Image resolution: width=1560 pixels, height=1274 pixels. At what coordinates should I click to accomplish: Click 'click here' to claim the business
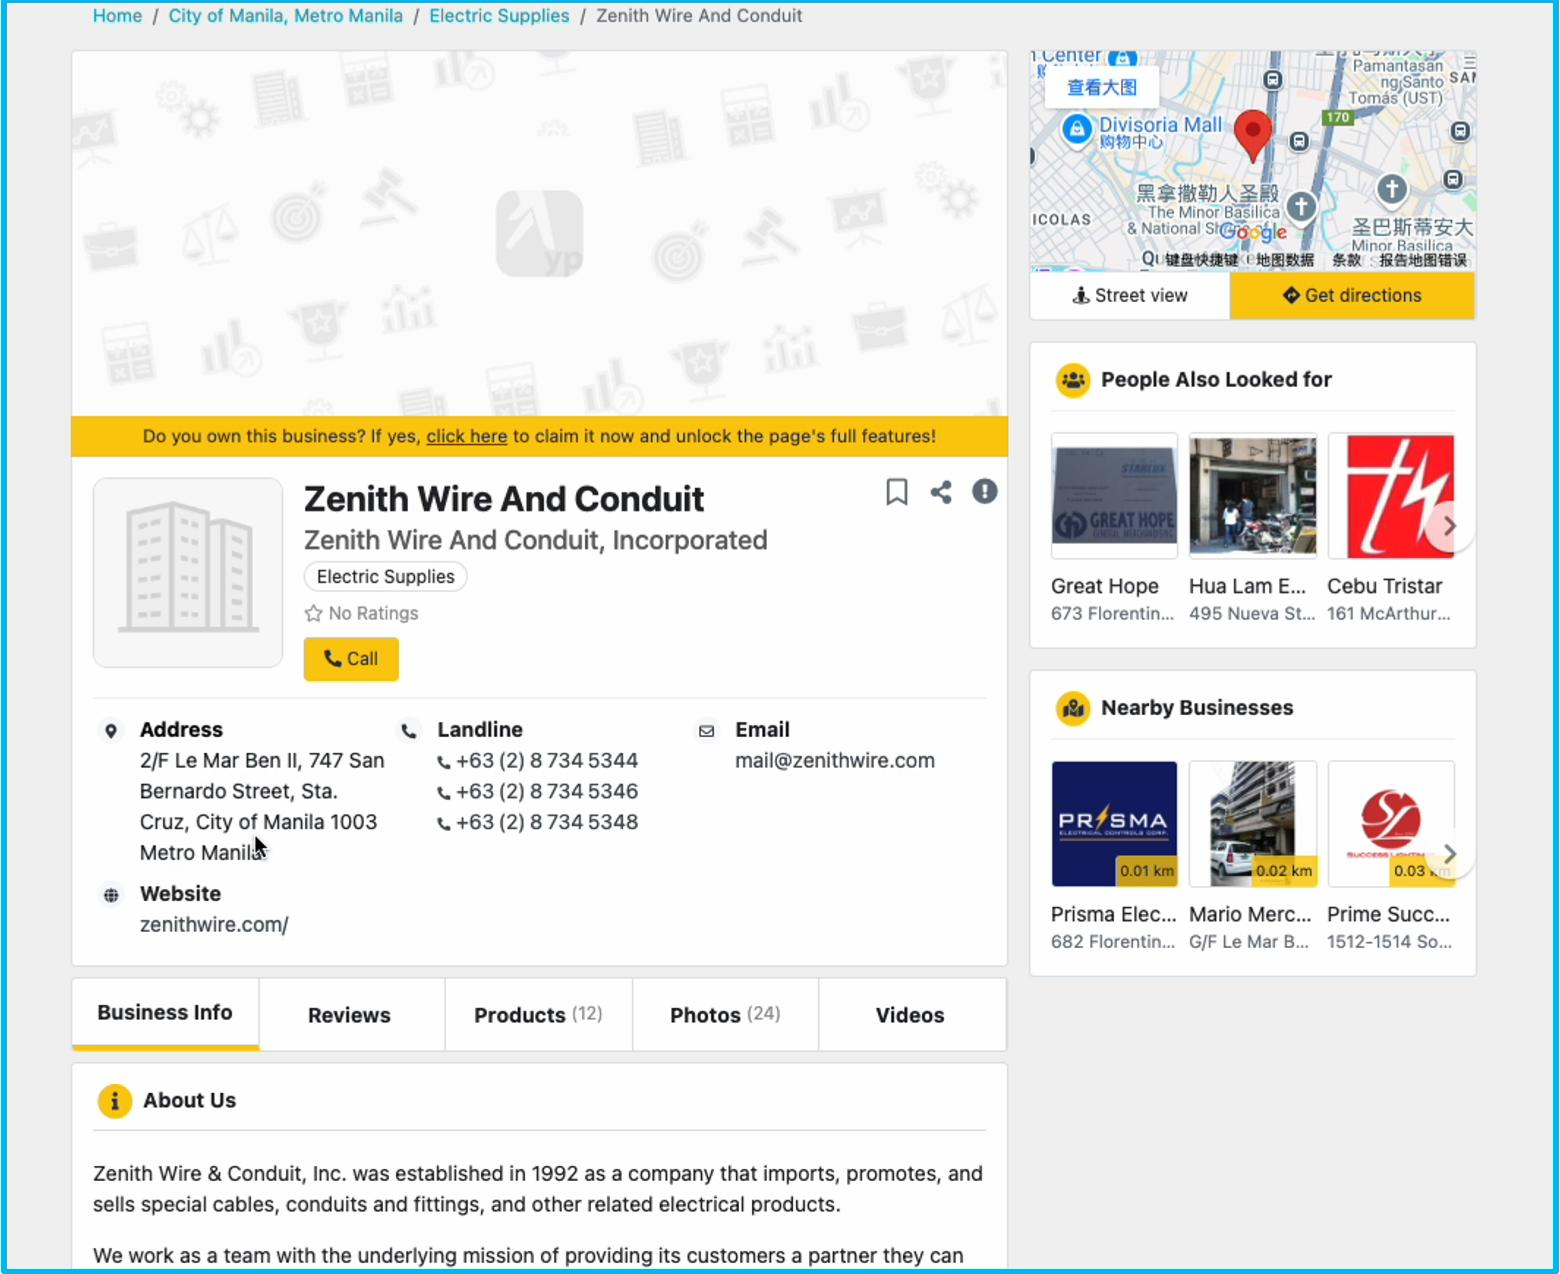(467, 436)
